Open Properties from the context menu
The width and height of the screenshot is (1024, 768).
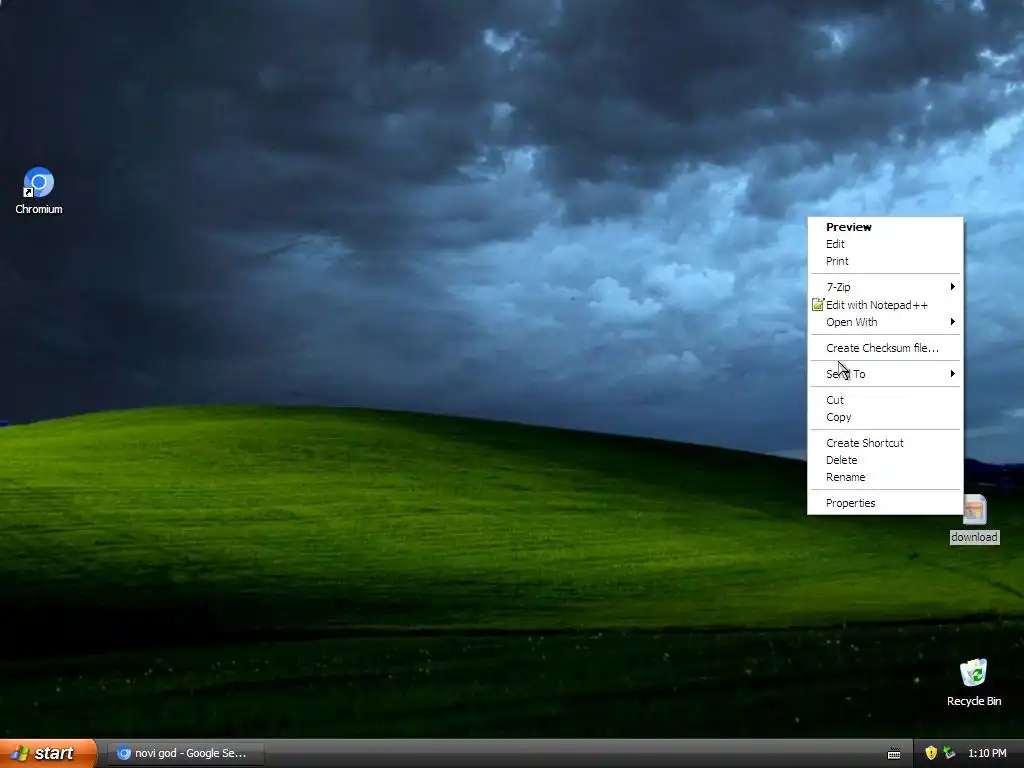tap(885, 503)
